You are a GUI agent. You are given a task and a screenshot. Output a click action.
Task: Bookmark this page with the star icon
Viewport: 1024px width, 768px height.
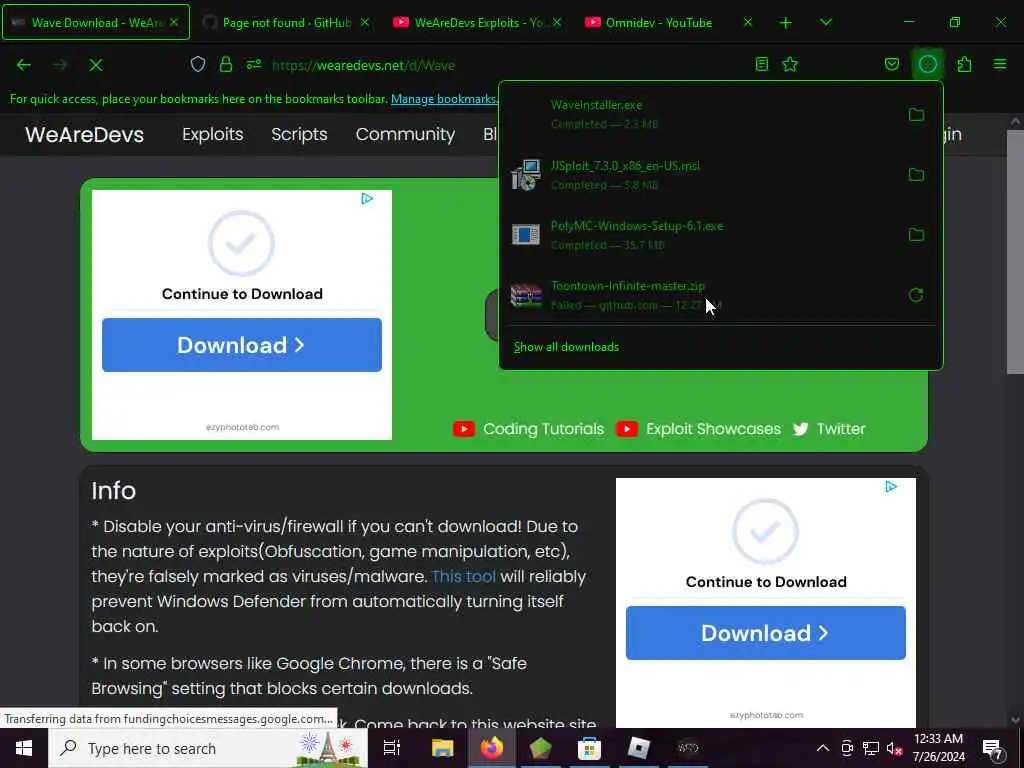click(x=790, y=64)
